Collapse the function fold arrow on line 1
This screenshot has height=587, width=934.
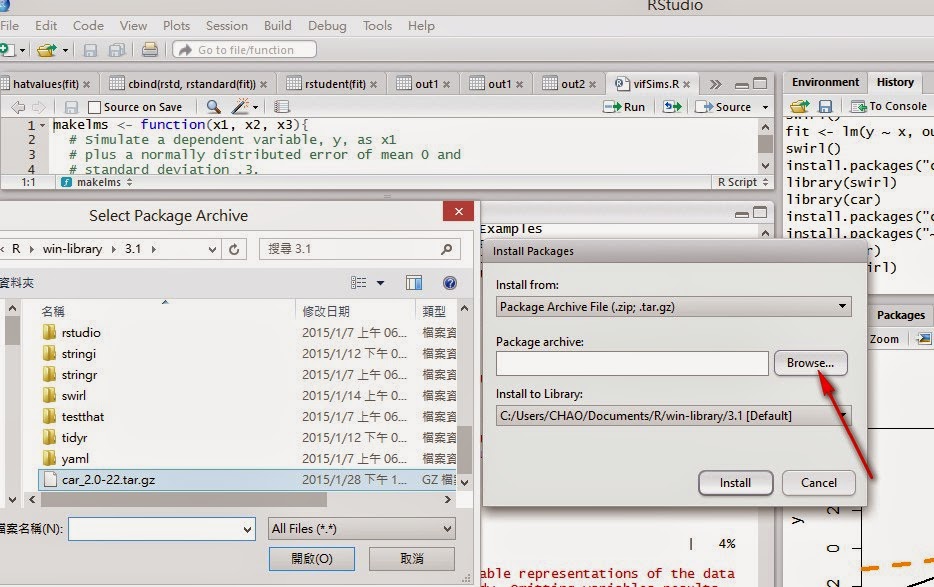coord(42,126)
